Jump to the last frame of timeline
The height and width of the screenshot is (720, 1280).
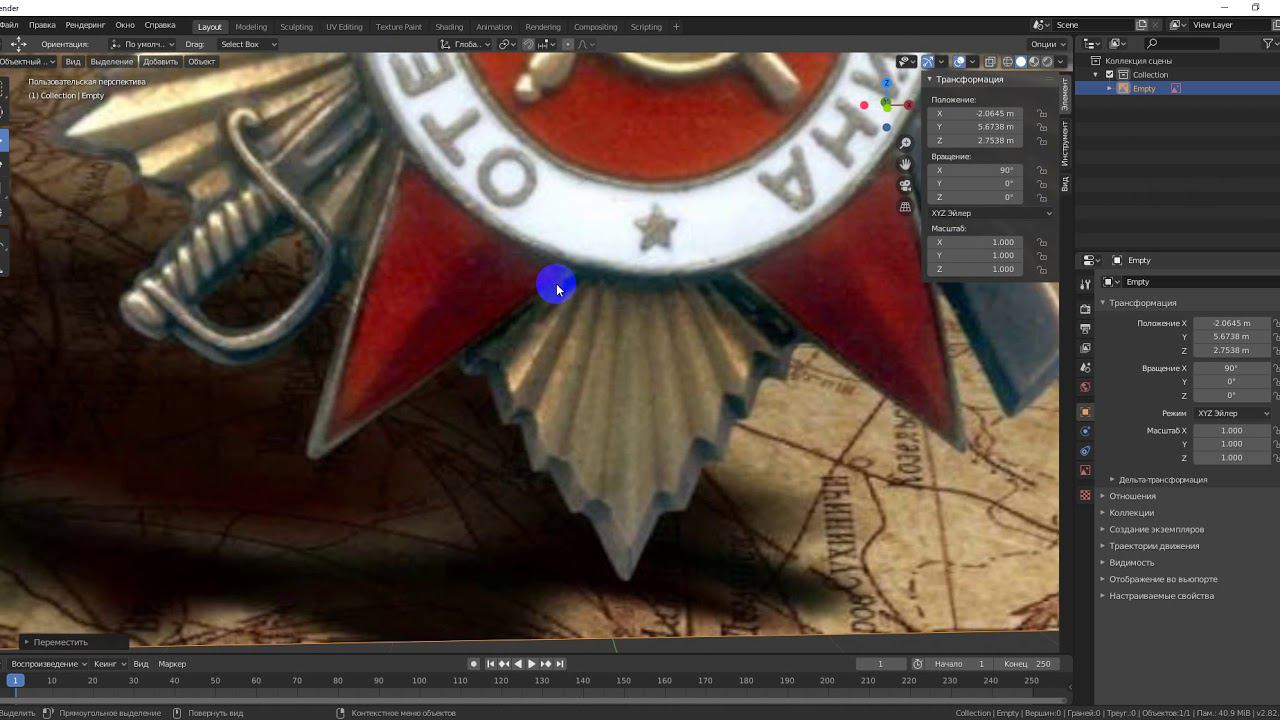[x=560, y=664]
